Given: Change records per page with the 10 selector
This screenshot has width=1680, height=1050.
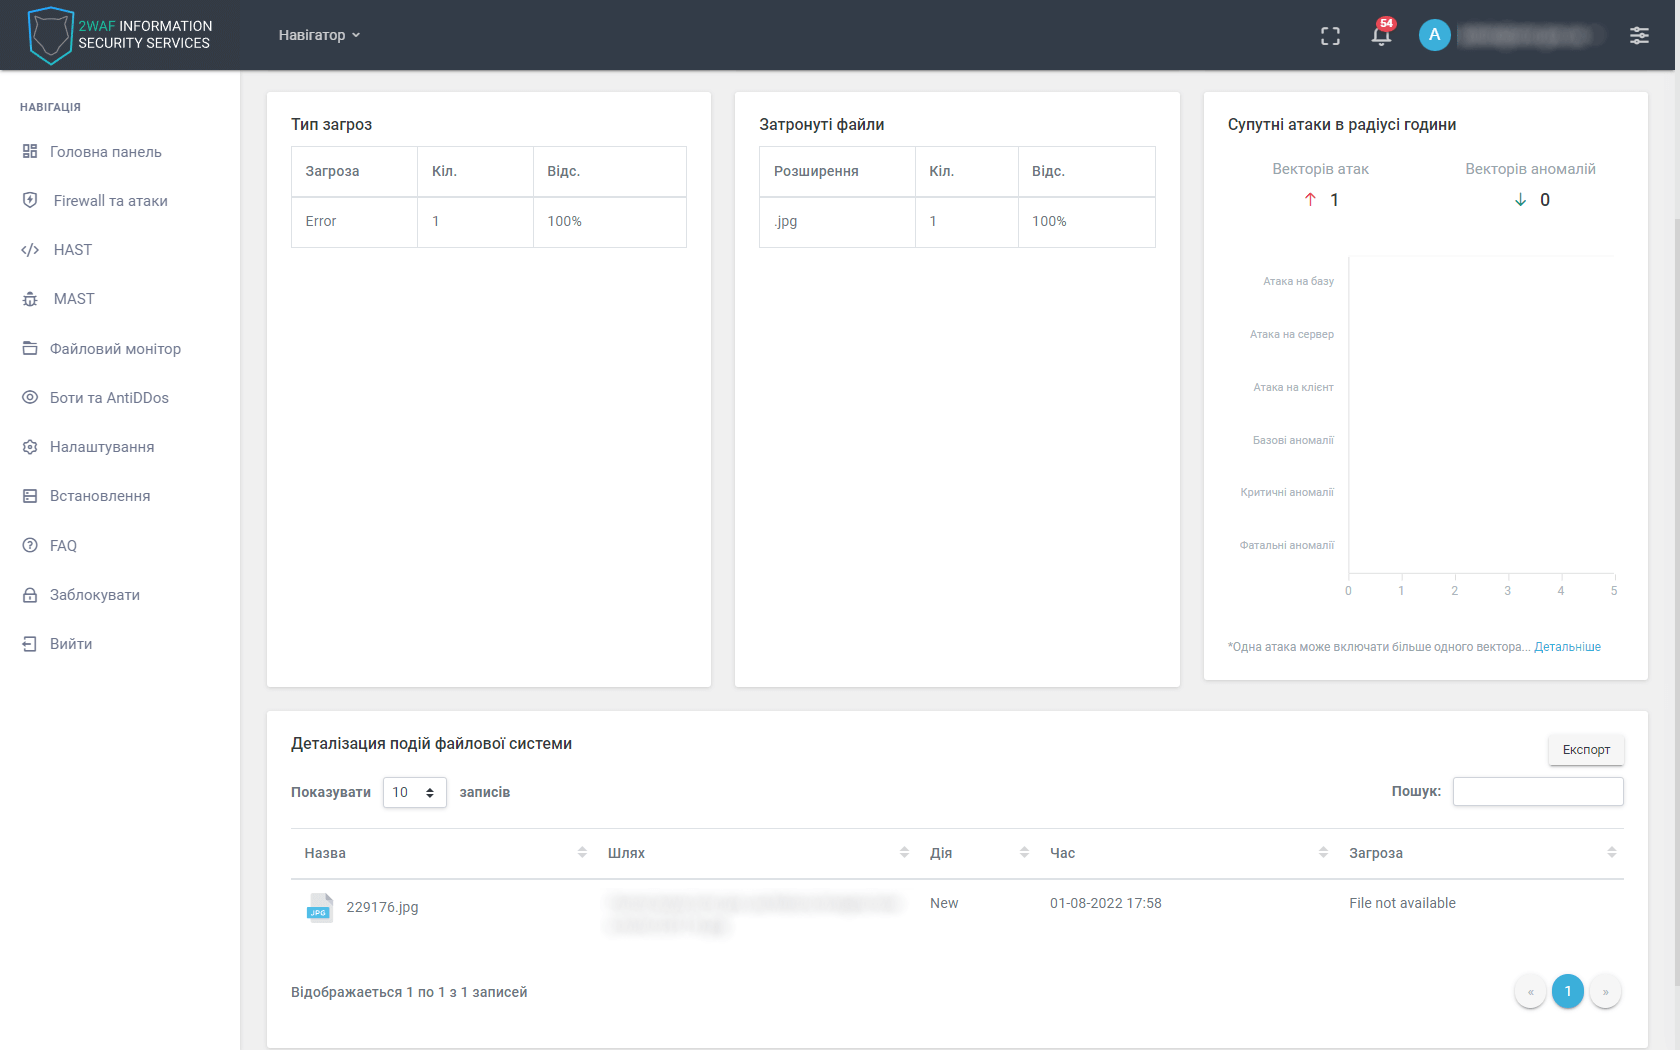Looking at the screenshot, I should [x=413, y=792].
